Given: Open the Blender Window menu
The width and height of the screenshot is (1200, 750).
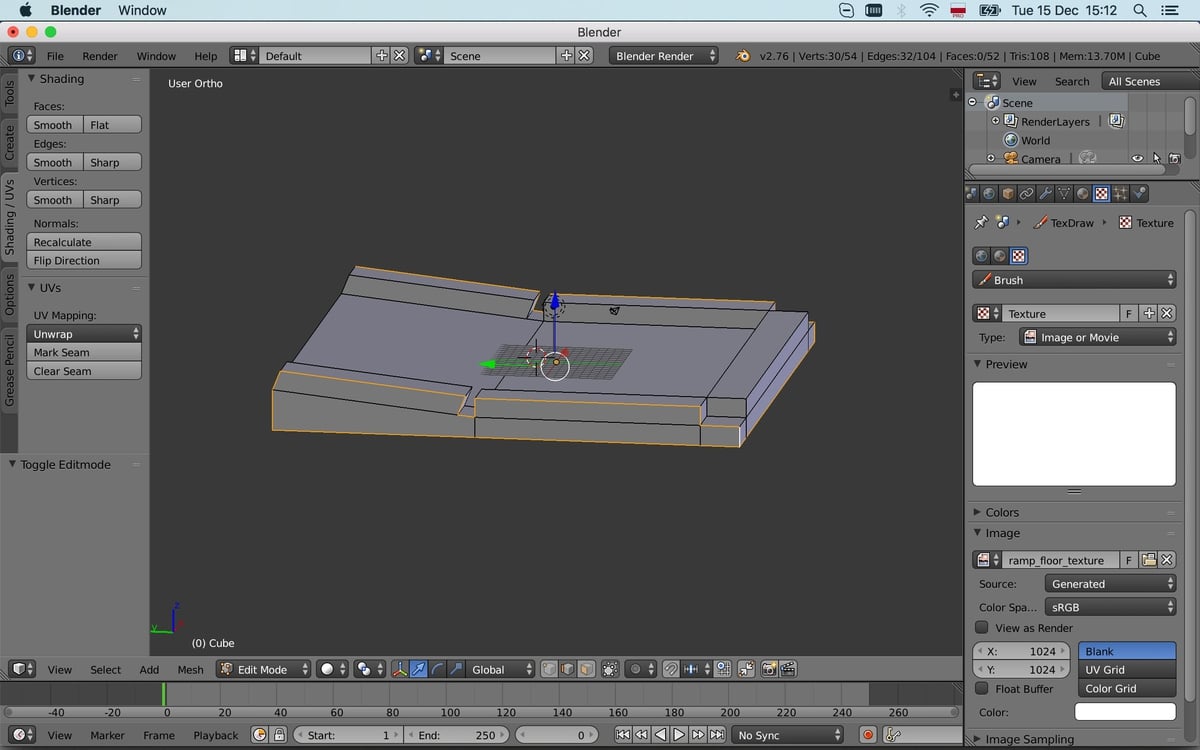Looking at the screenshot, I should point(141,10).
